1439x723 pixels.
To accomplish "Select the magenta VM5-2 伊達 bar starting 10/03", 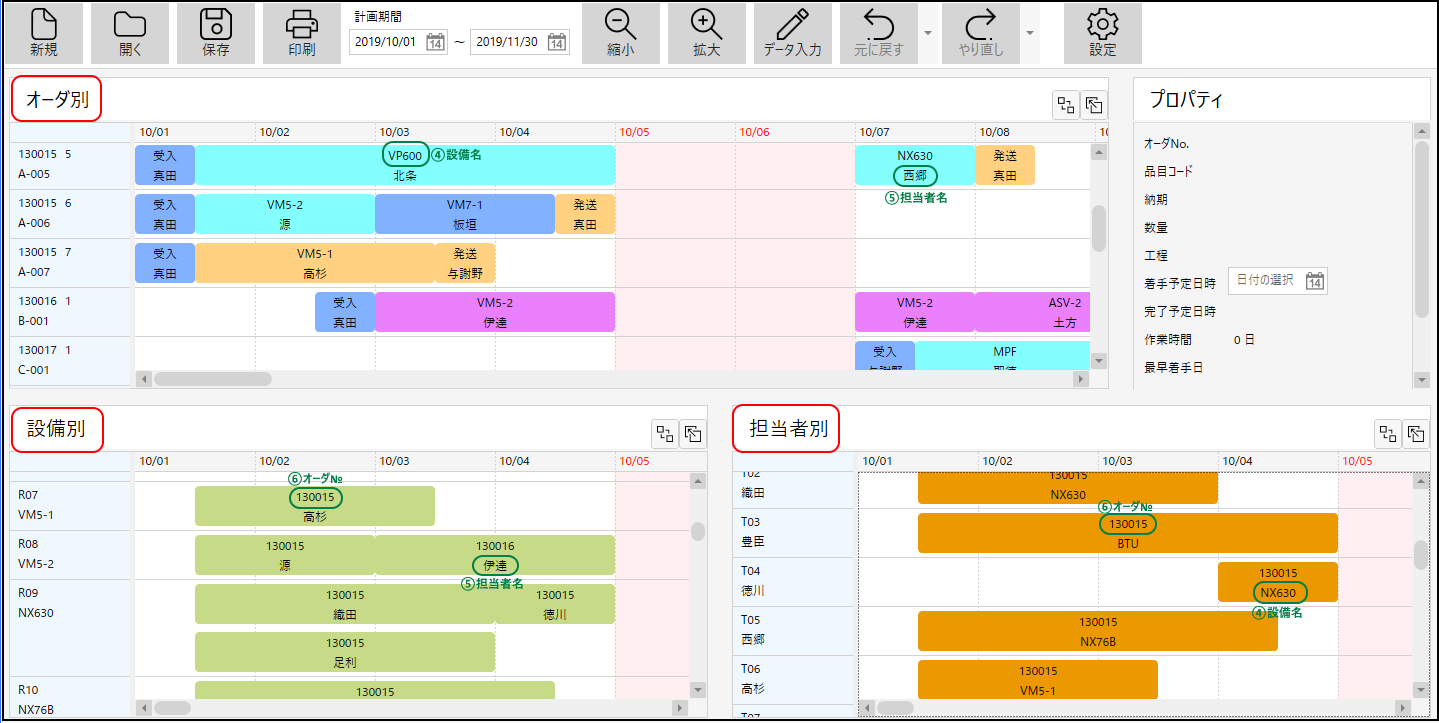I will [494, 312].
